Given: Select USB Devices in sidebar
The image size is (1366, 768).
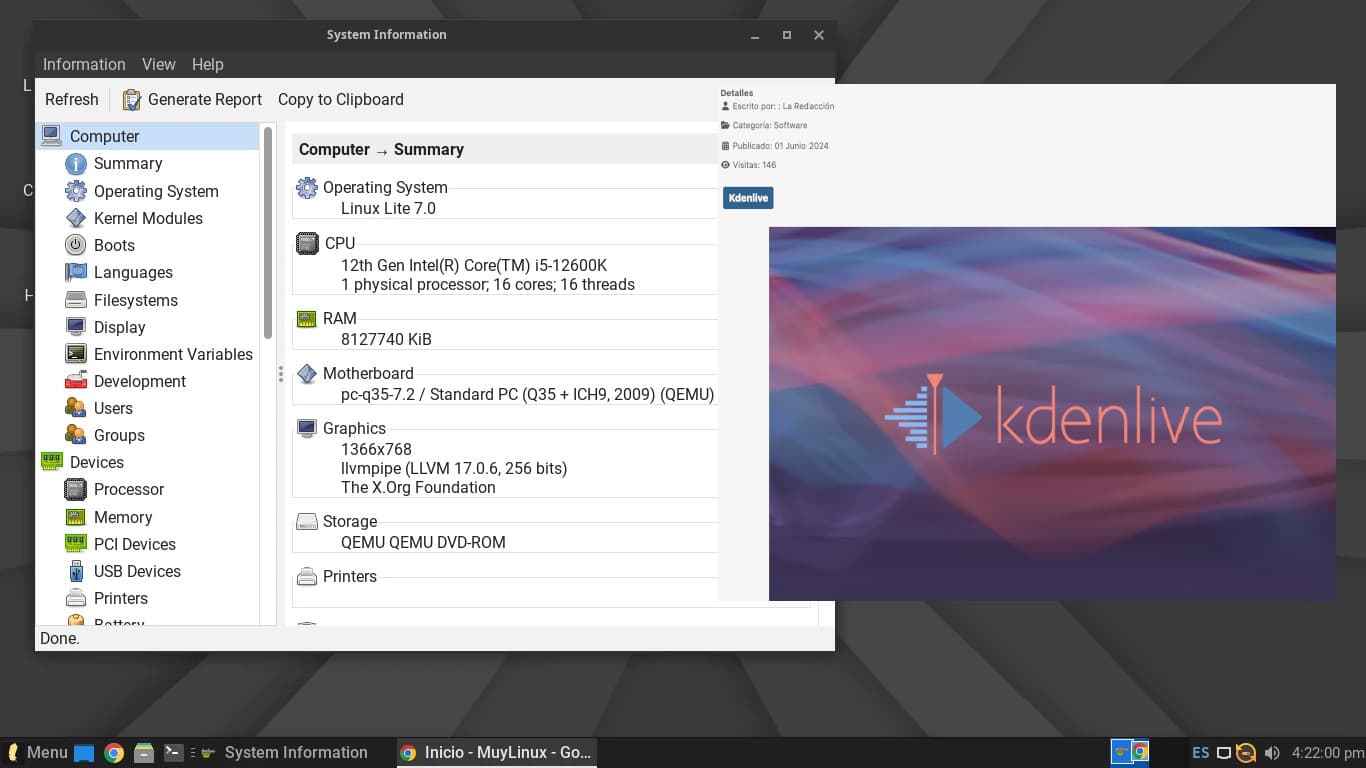Looking at the screenshot, I should (x=137, y=571).
